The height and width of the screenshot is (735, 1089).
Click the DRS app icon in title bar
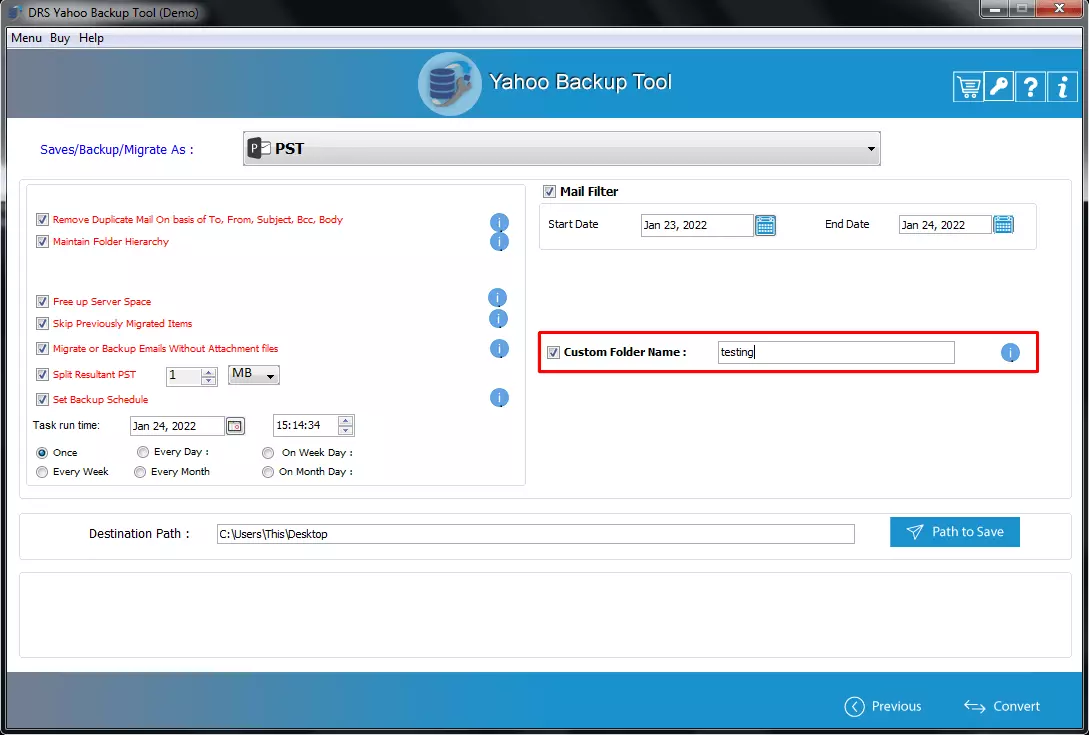tap(14, 13)
